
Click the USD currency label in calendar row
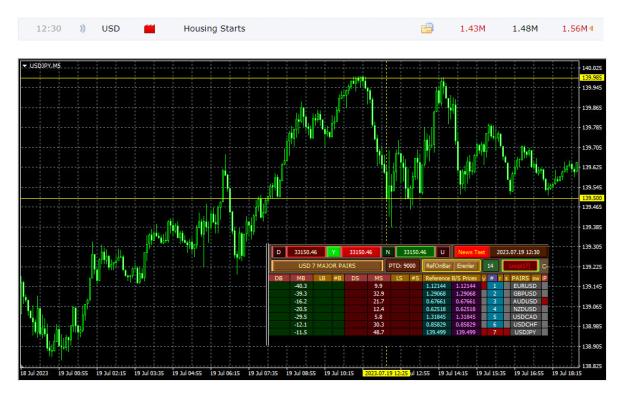click(x=111, y=29)
